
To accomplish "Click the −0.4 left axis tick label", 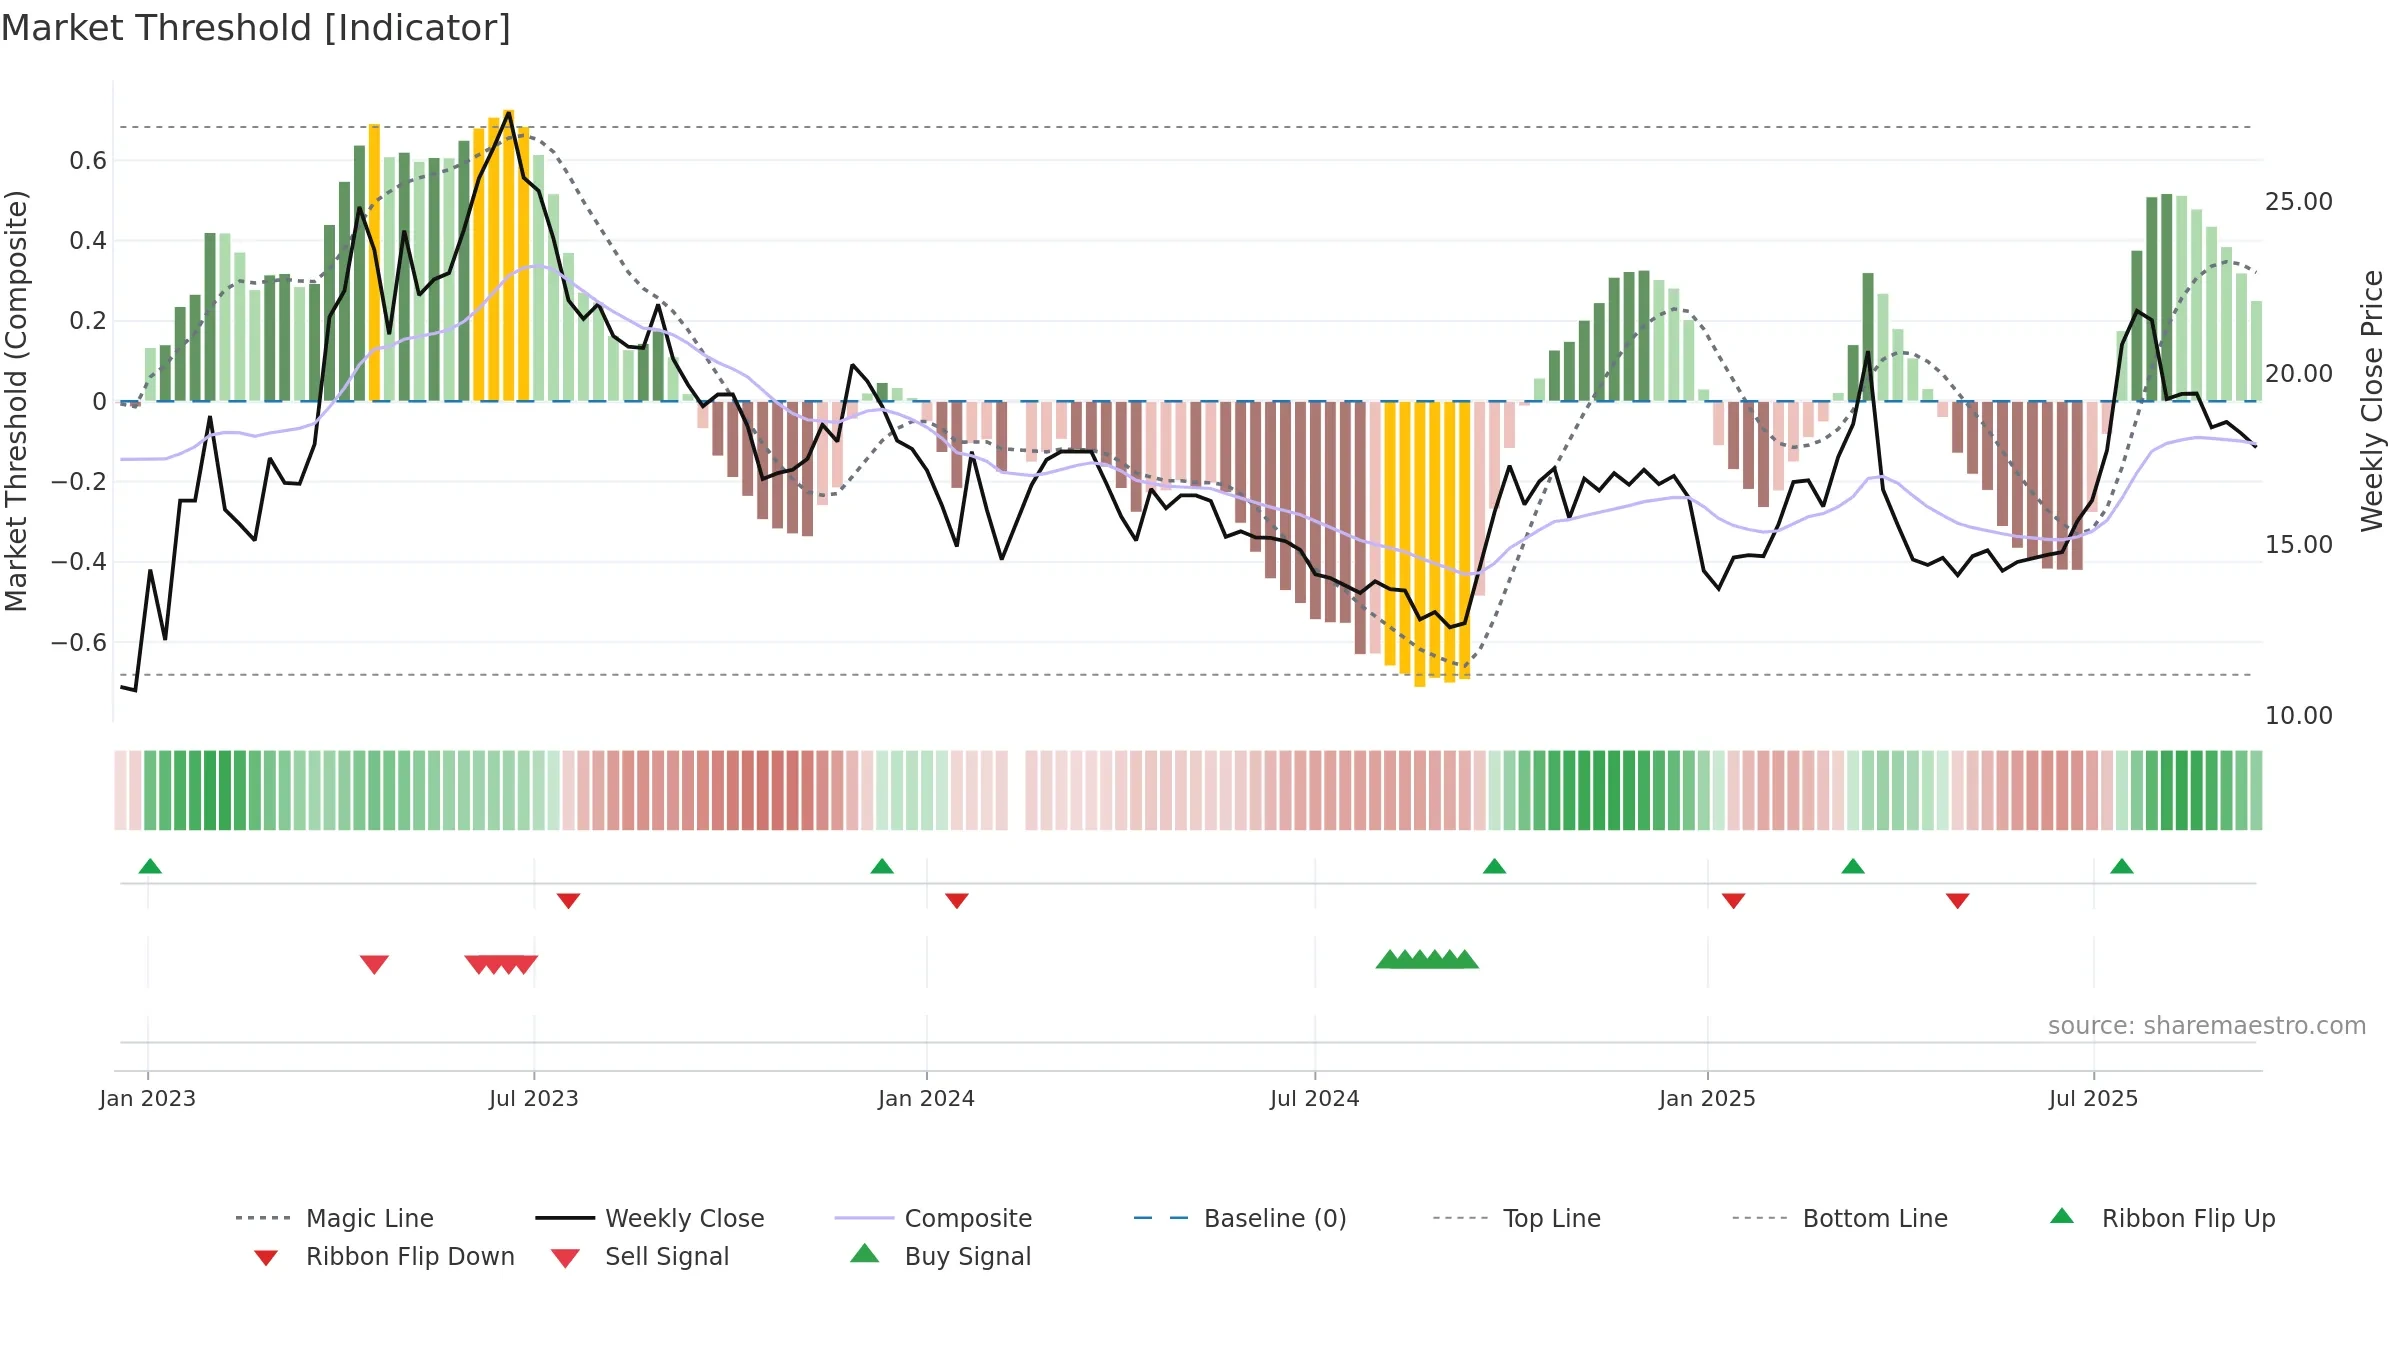I will (x=79, y=562).
